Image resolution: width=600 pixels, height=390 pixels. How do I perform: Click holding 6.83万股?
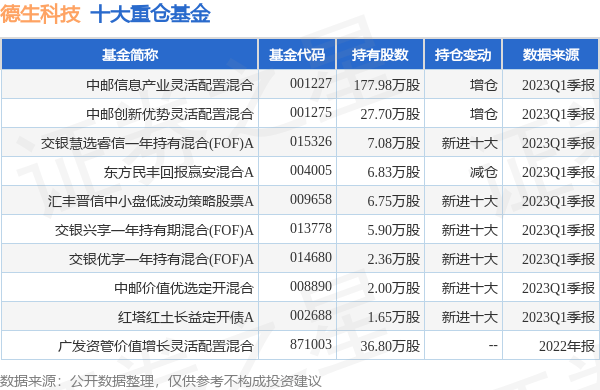click(x=394, y=172)
